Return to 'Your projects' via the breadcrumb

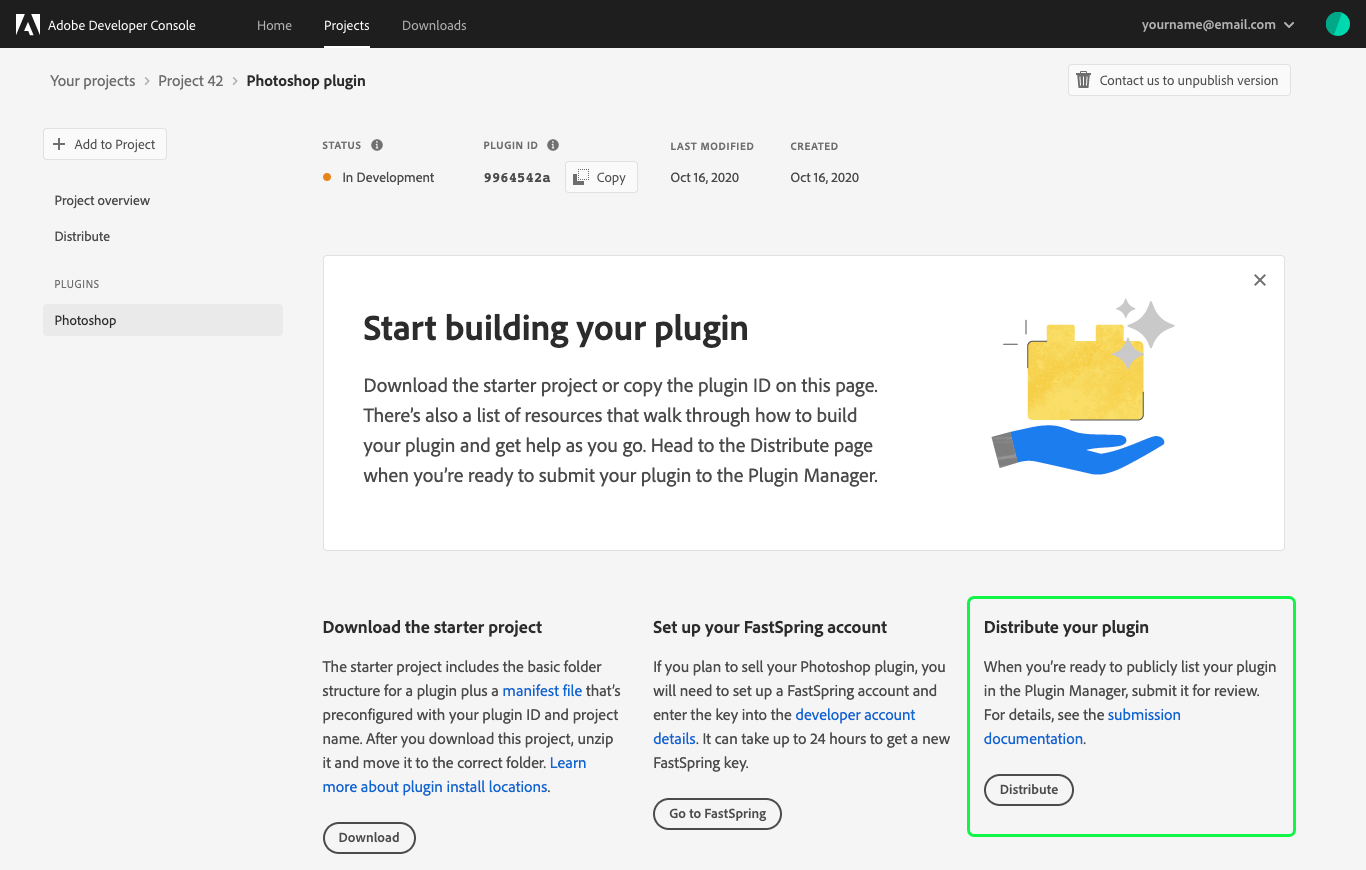[92, 80]
